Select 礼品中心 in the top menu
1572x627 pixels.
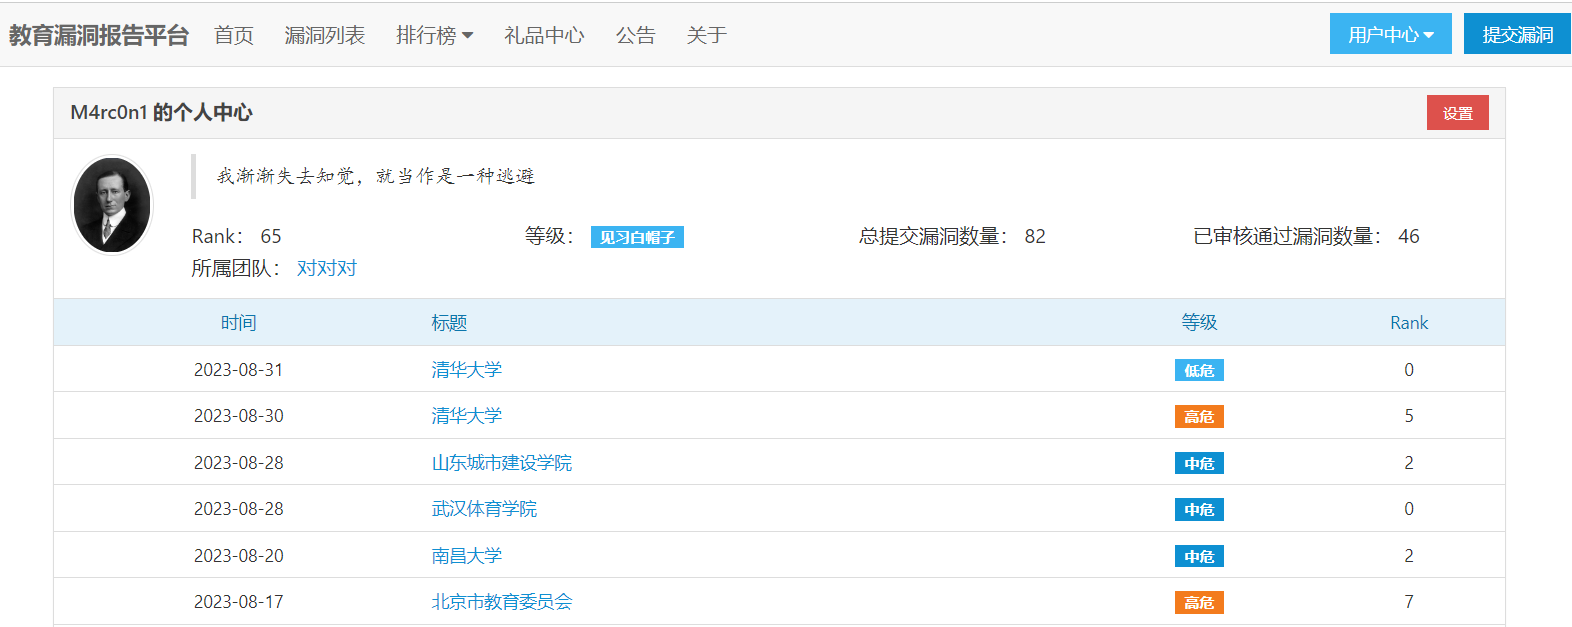coord(544,35)
